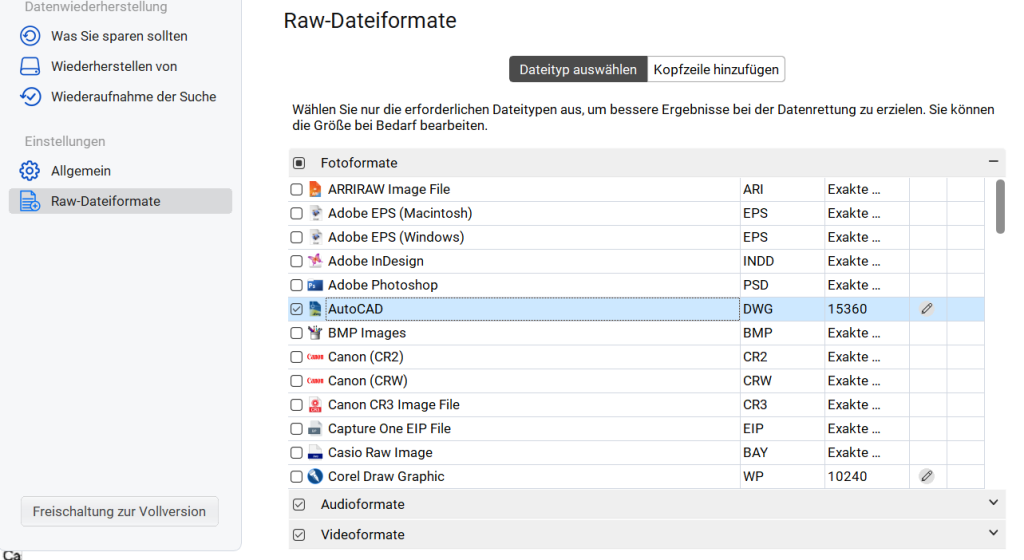Viewport: 1024px width, 560px height.
Task: Click the 'Exakte ...' value for Adobe Photoshop
Action: 854,285
